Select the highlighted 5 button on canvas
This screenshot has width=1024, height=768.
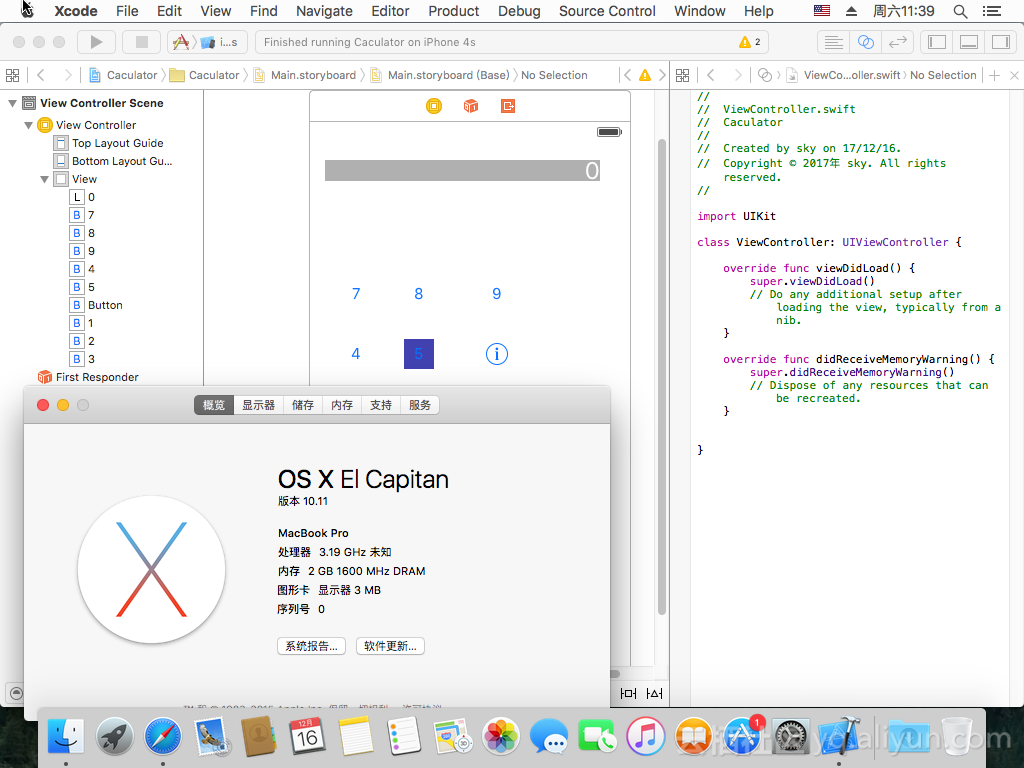pyautogui.click(x=419, y=354)
